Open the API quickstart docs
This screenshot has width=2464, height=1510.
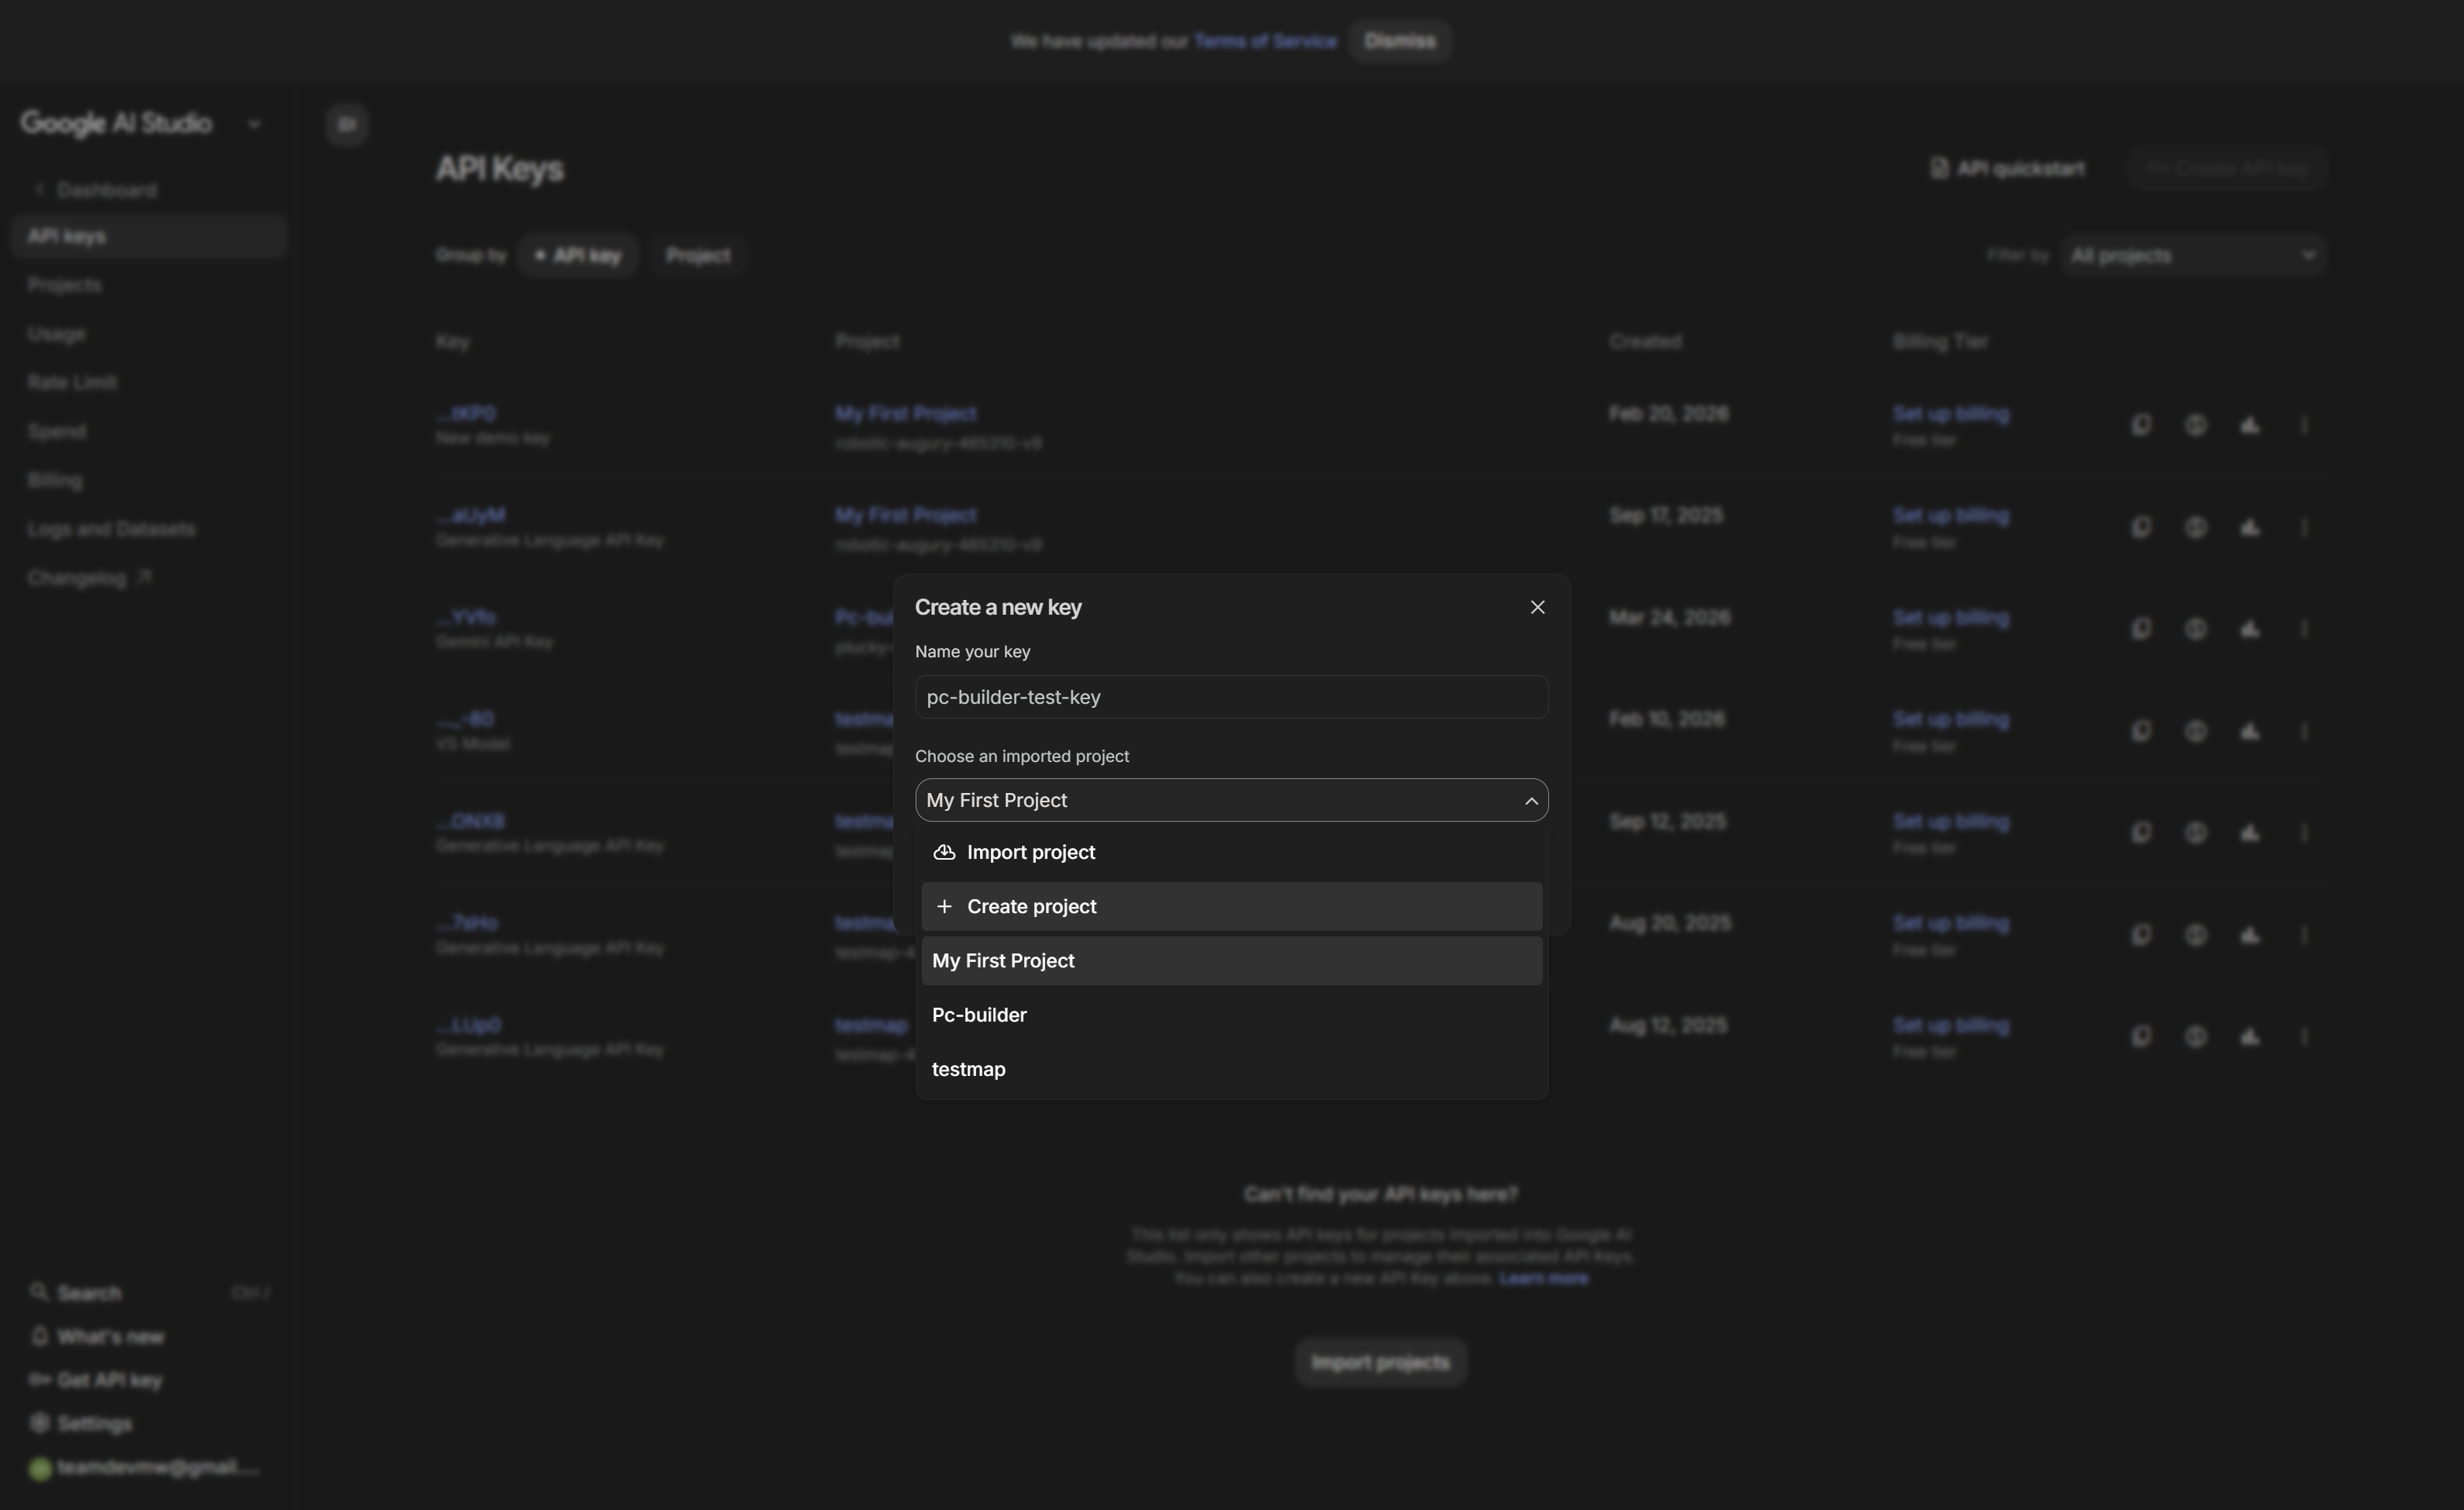(2007, 168)
